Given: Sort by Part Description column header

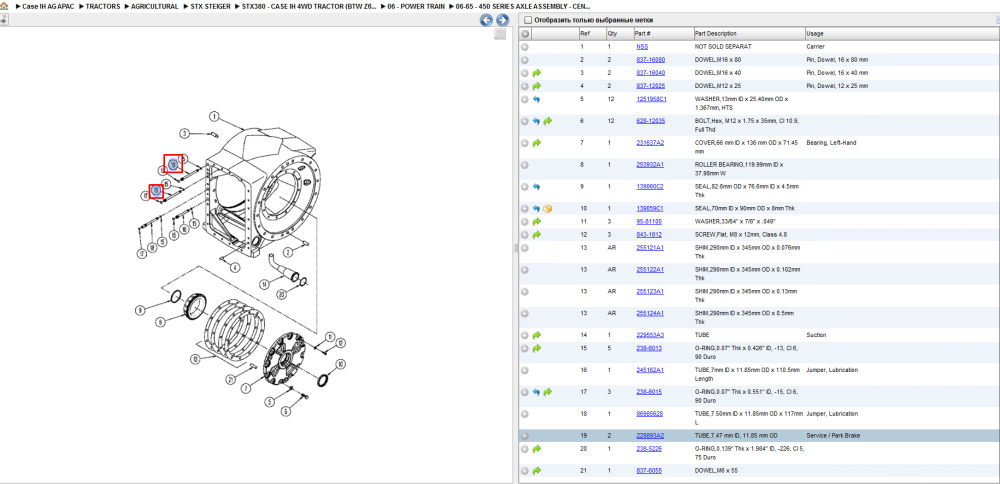Looking at the screenshot, I should click(x=749, y=33).
